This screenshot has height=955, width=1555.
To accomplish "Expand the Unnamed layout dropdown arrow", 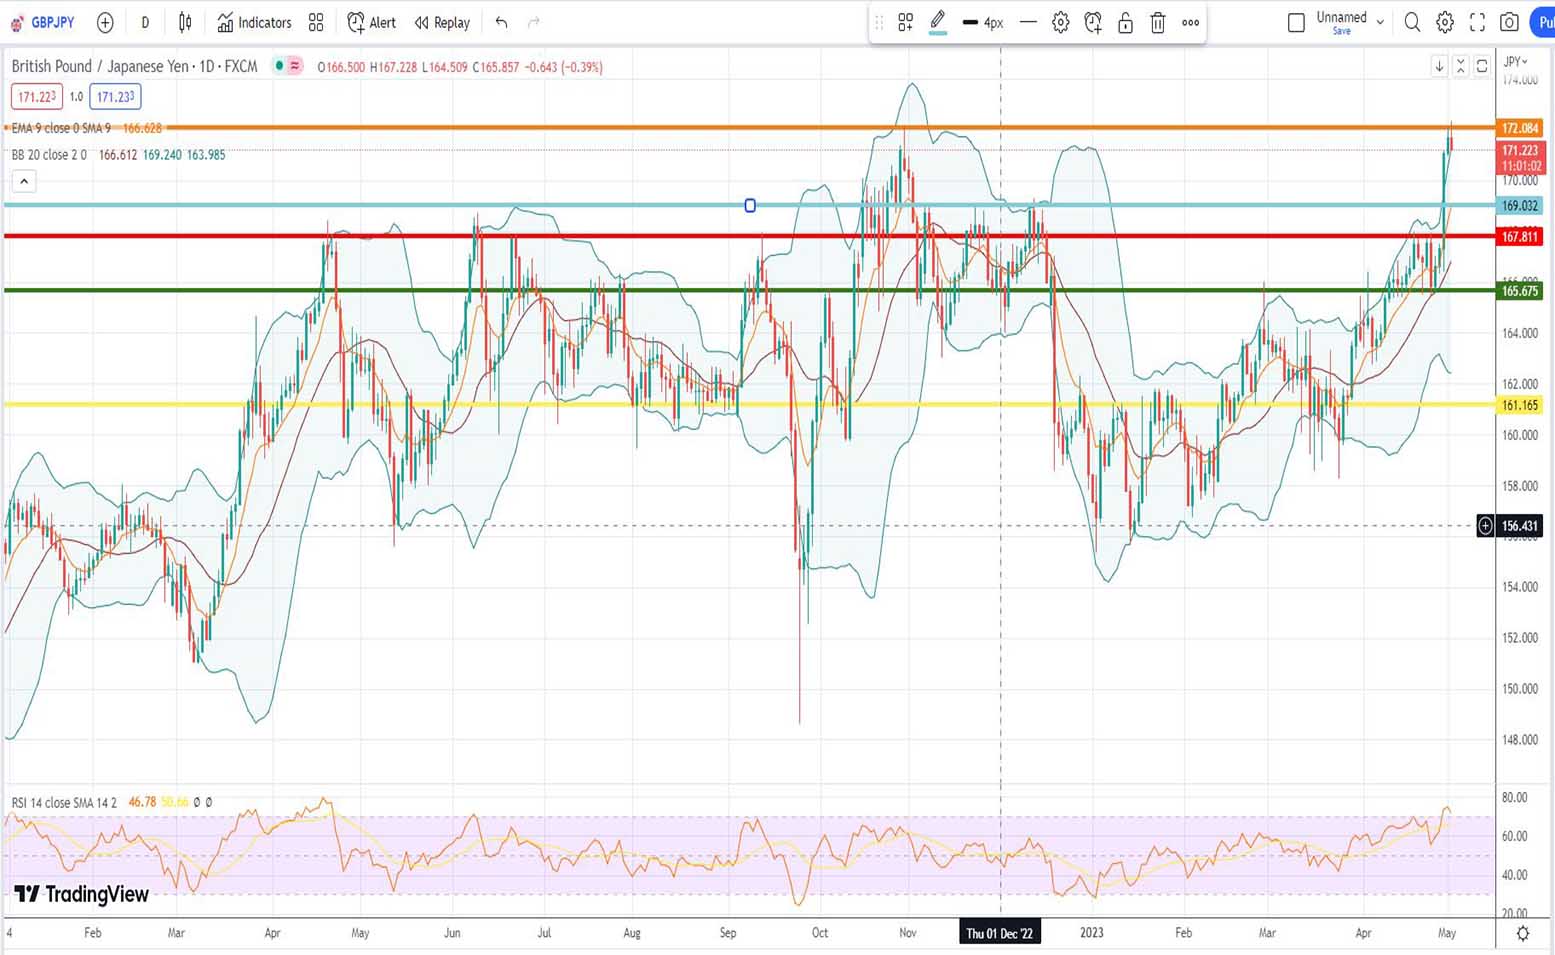I will pyautogui.click(x=1380, y=22).
